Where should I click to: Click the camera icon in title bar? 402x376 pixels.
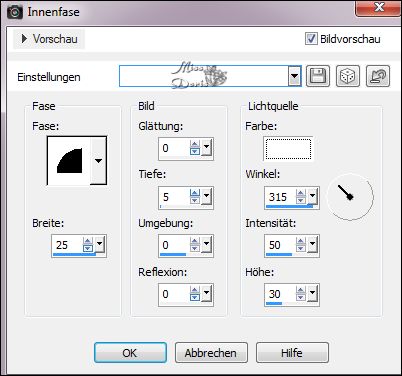(x=14, y=12)
